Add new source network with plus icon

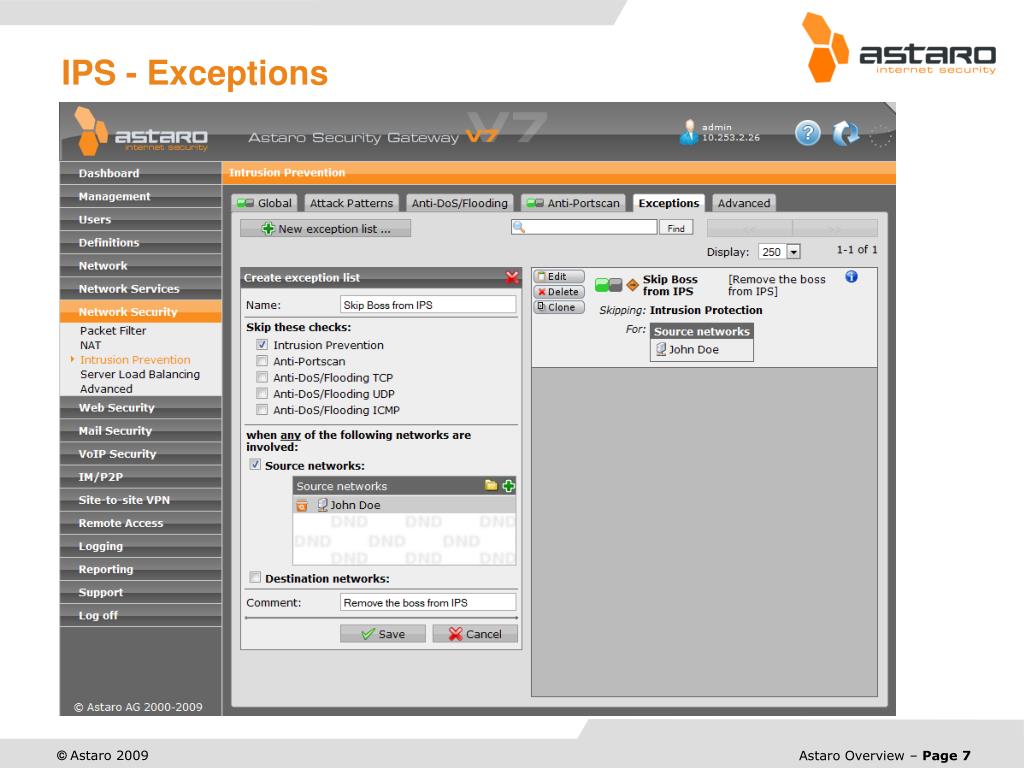tap(509, 485)
